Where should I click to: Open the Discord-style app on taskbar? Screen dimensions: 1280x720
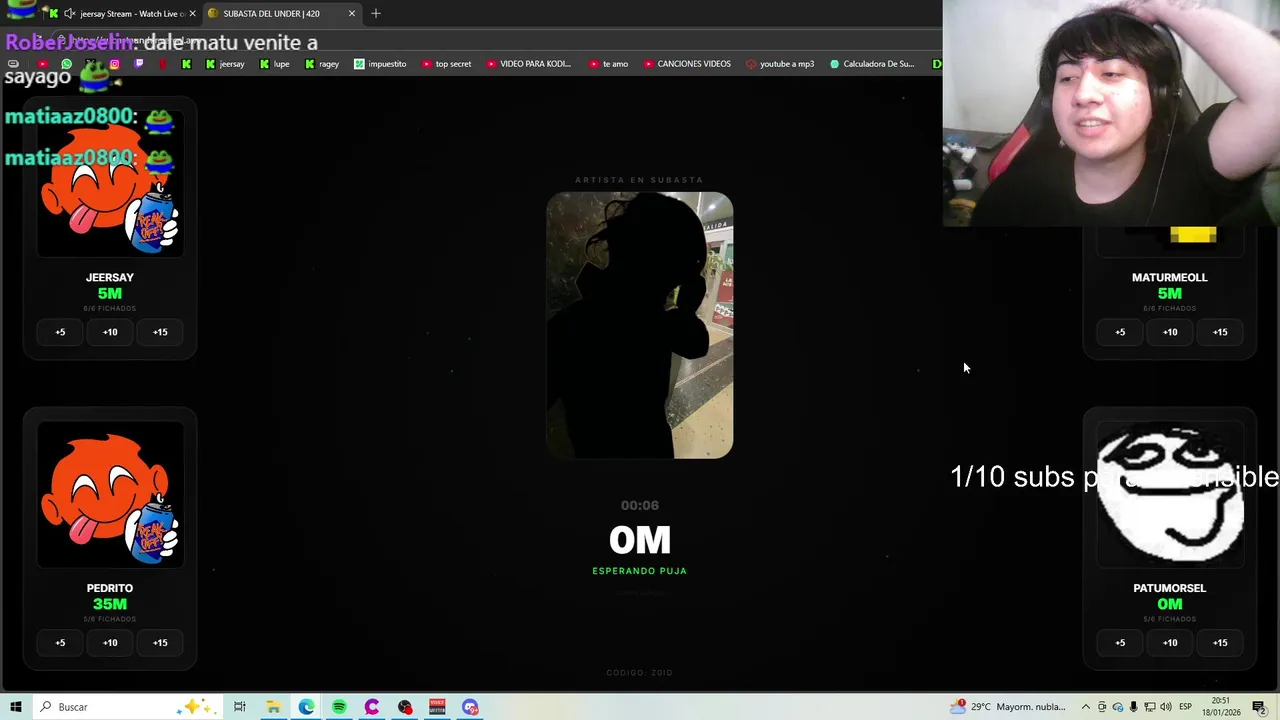[470, 707]
